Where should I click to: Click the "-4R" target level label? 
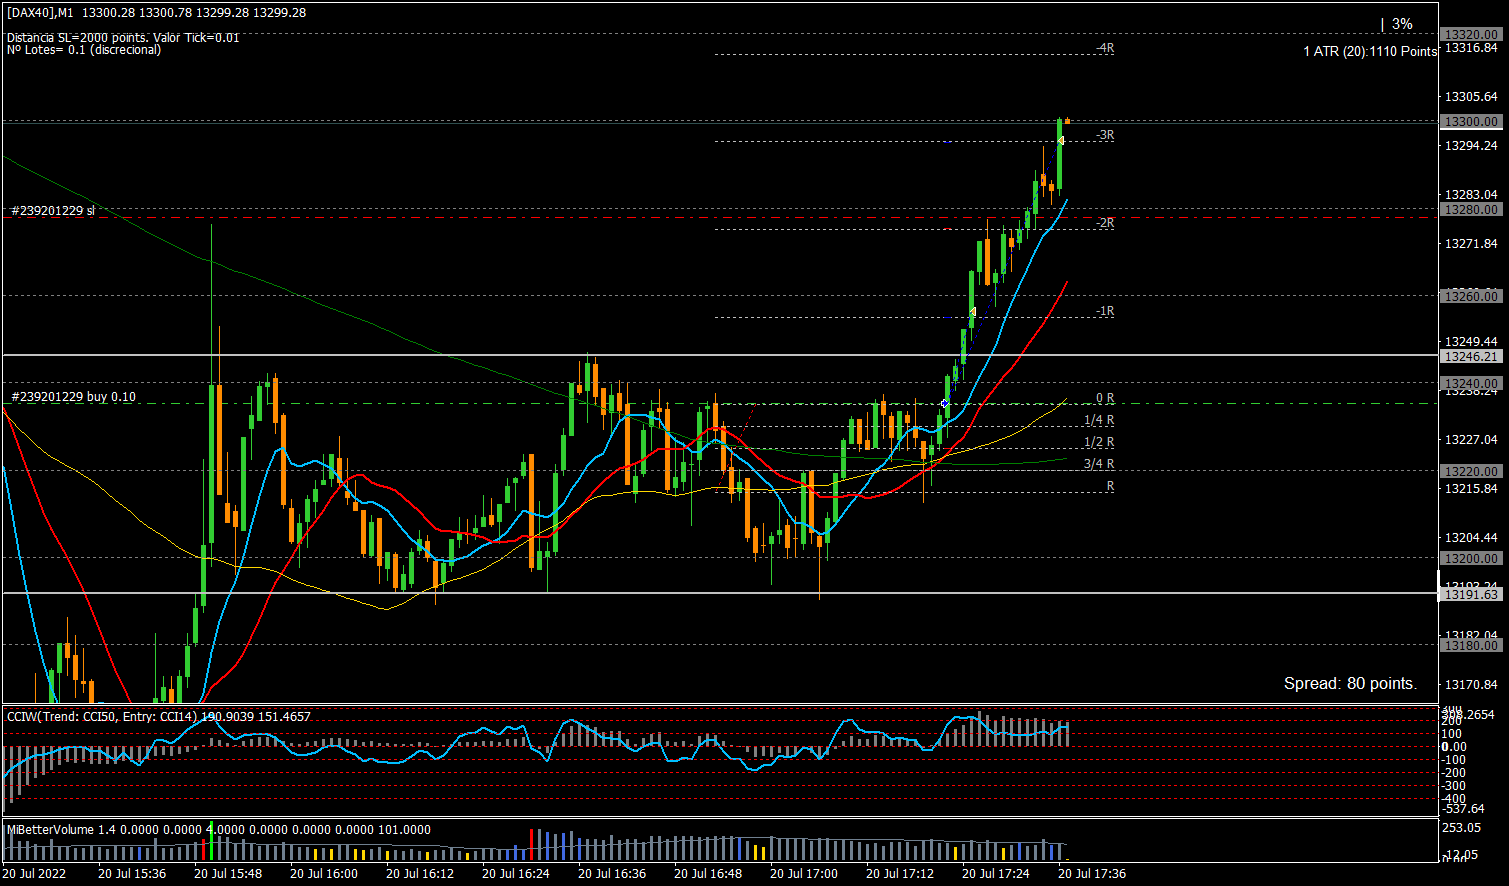(x=1105, y=48)
